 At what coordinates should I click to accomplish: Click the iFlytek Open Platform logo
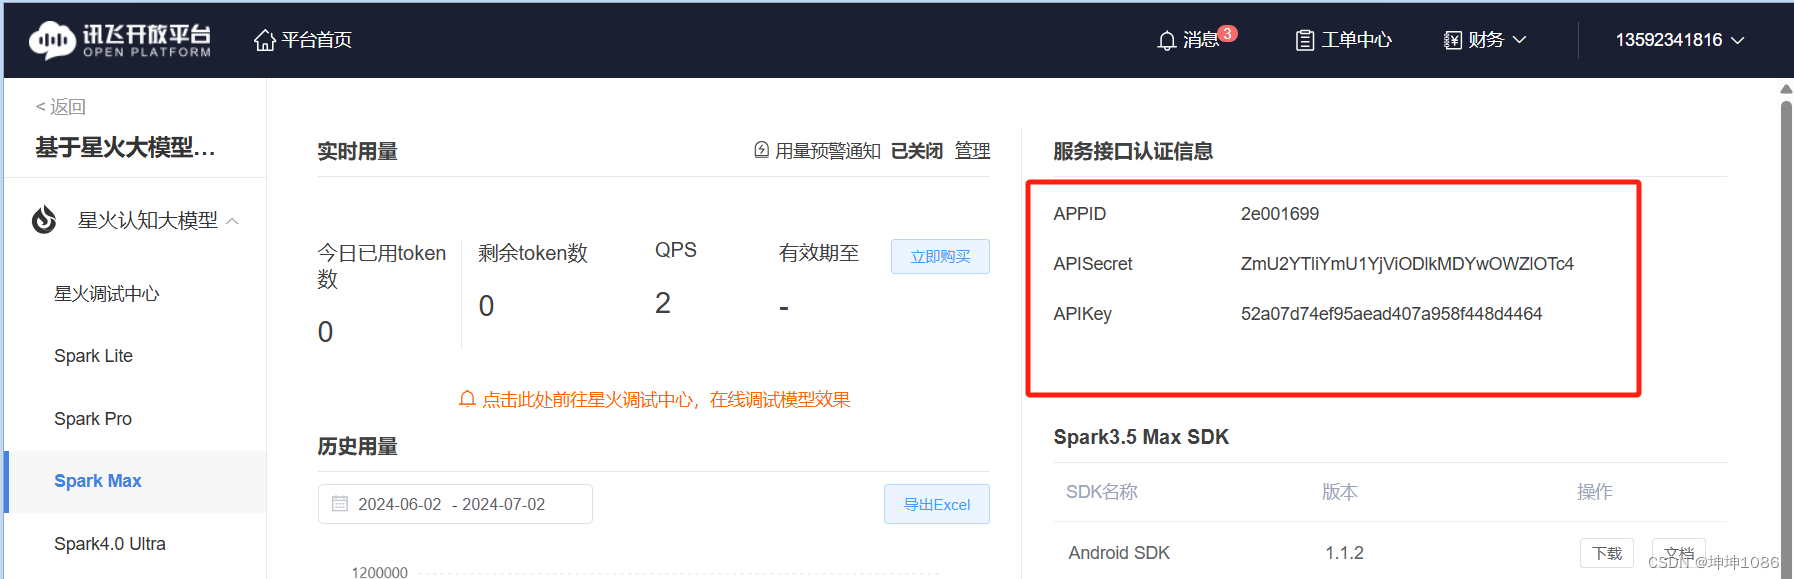click(120, 40)
